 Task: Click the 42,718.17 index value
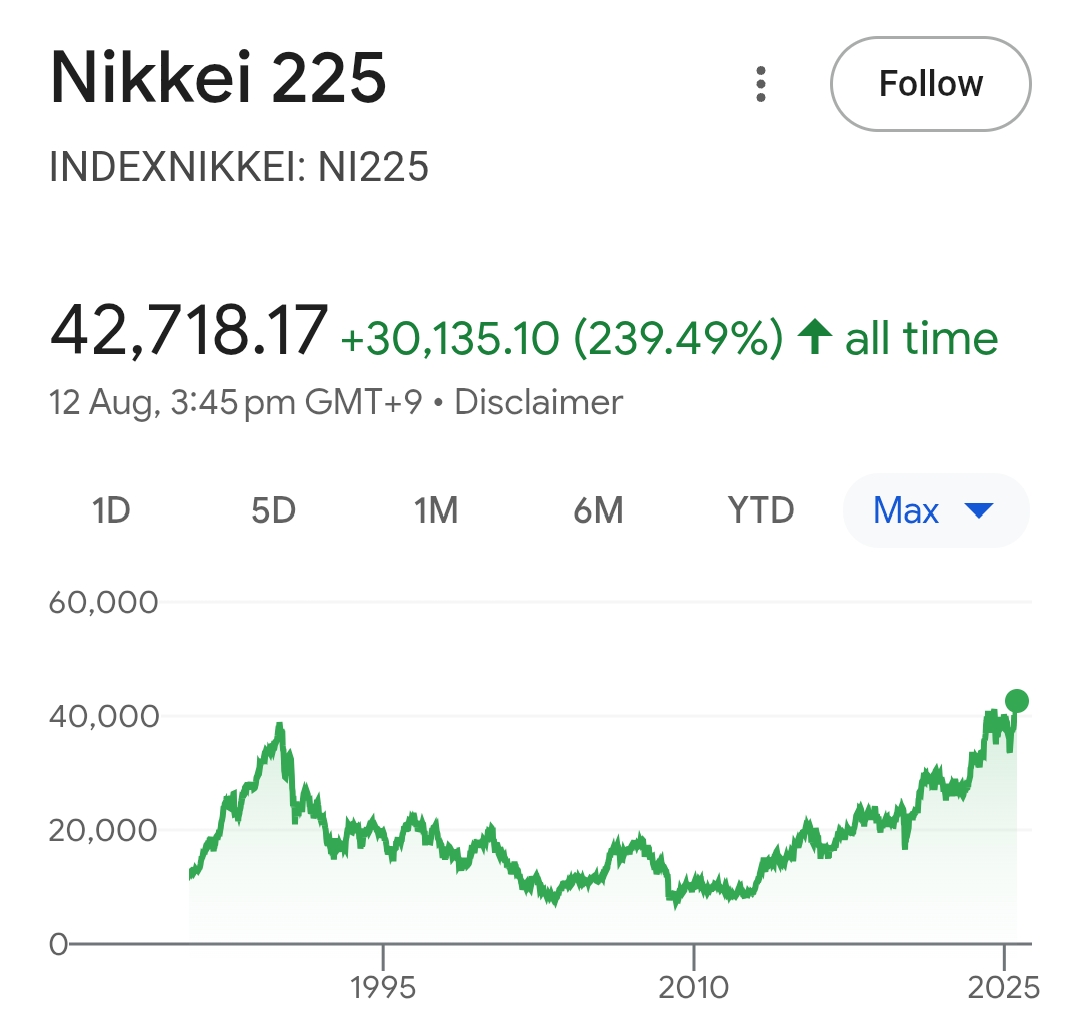tap(189, 331)
